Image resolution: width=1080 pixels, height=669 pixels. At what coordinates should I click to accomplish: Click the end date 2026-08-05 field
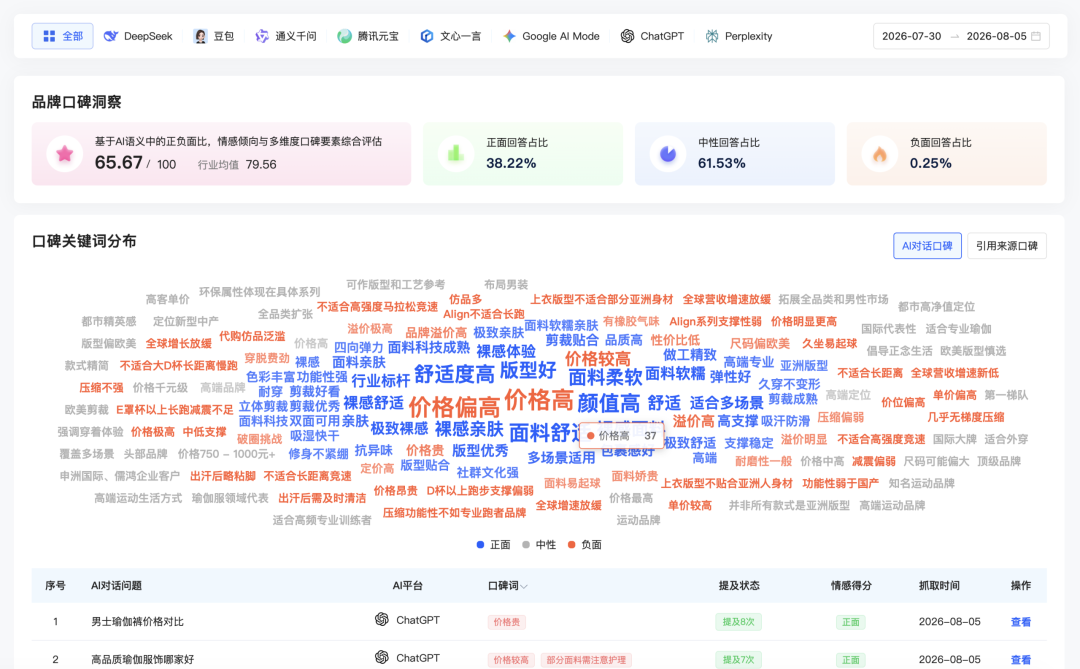point(996,36)
